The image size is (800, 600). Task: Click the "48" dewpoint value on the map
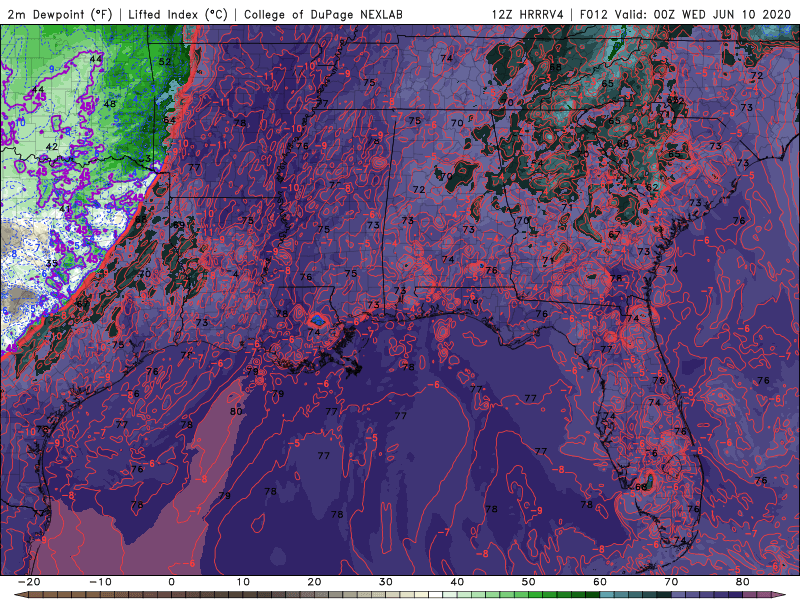(x=110, y=104)
